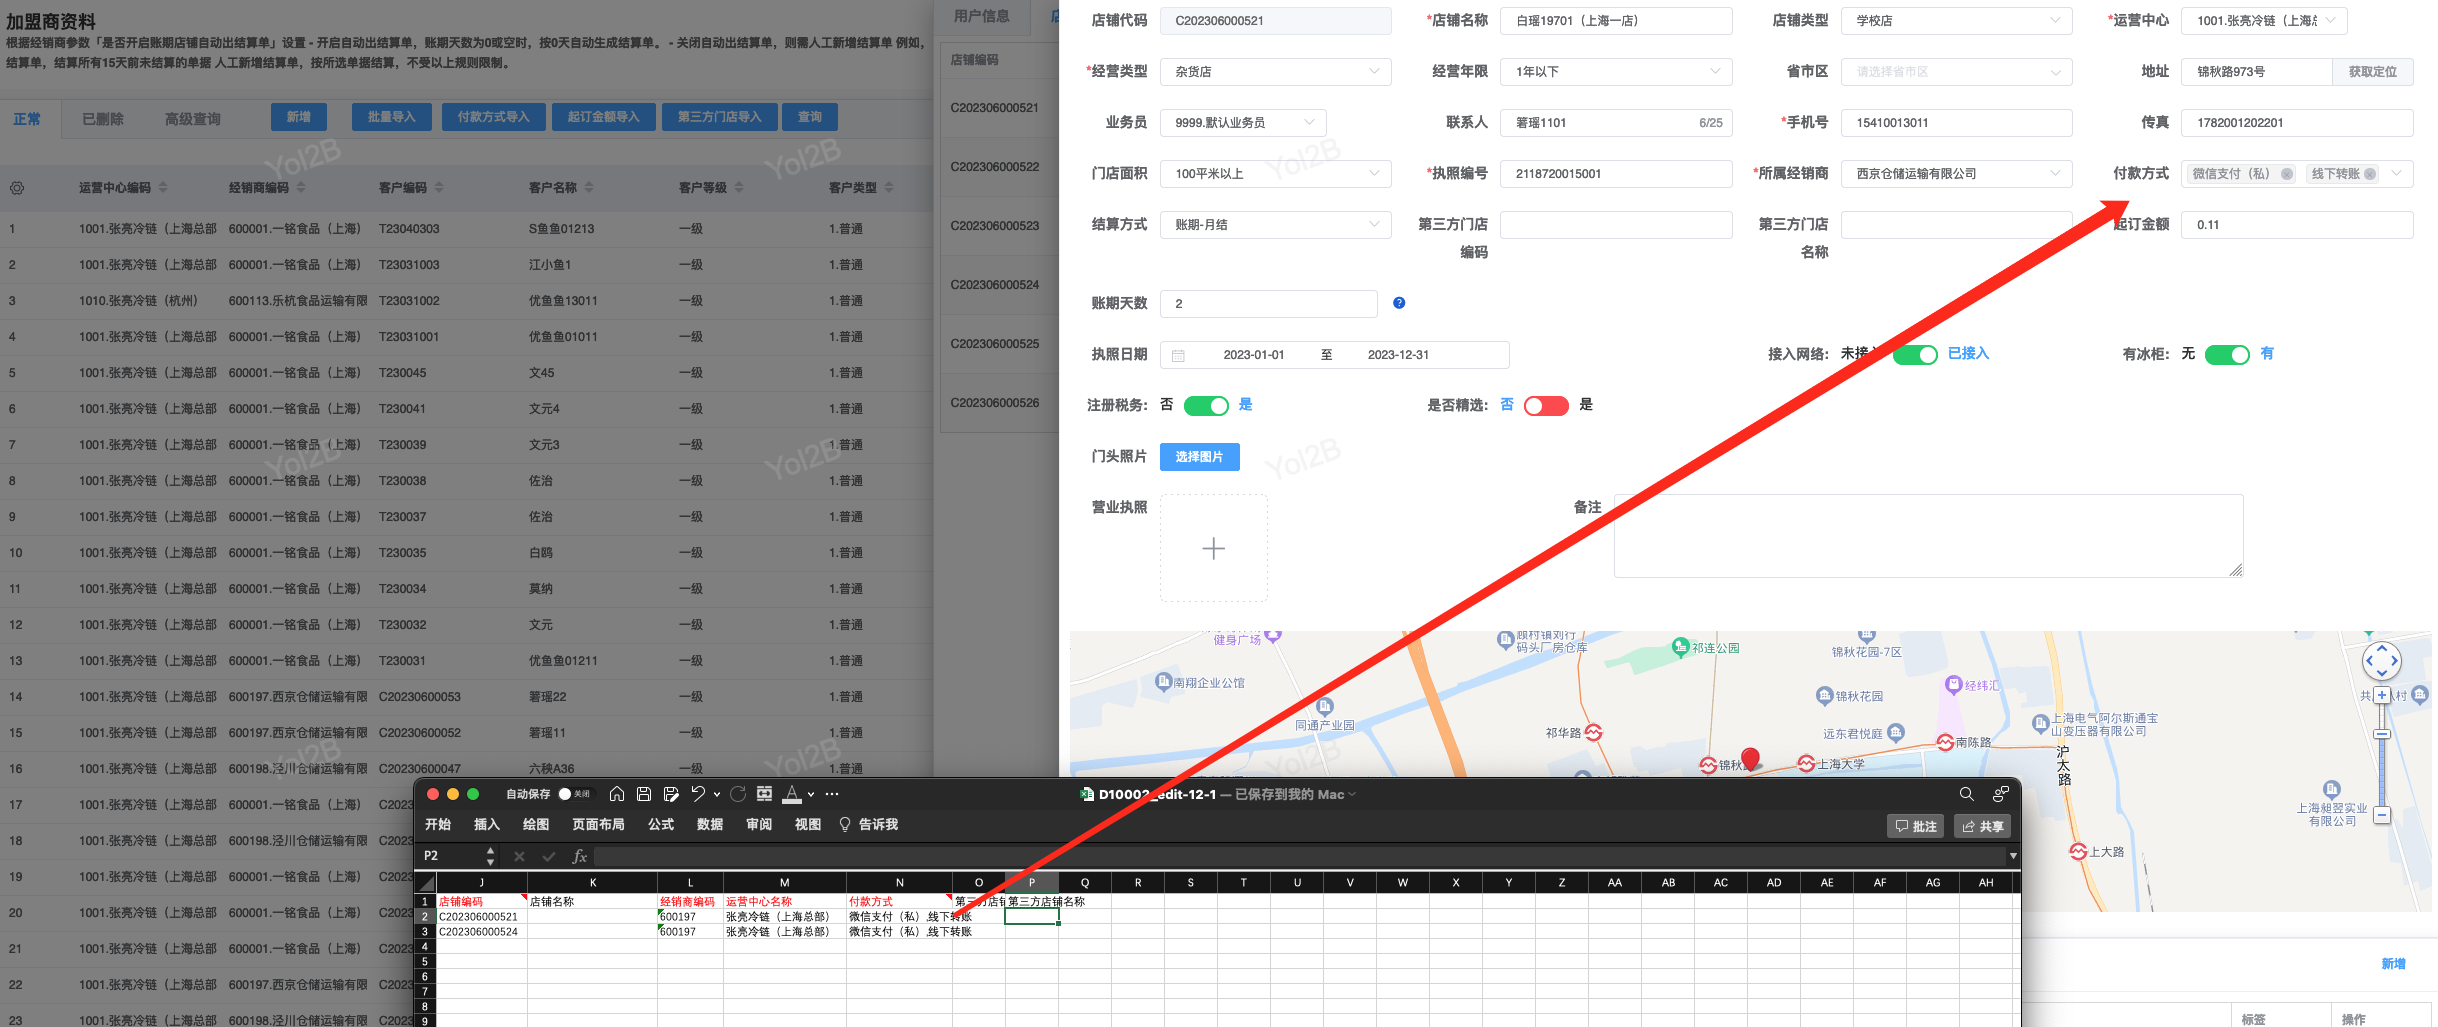Open the 经营年限 dropdown
The image size is (2438, 1027).
click(x=1616, y=72)
